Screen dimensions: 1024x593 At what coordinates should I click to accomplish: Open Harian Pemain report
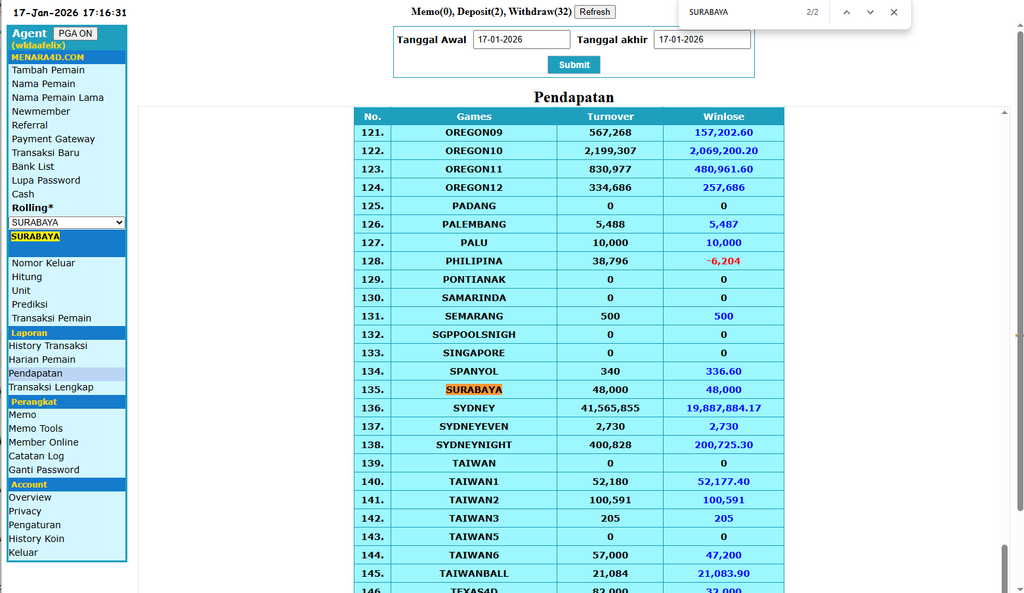(x=42, y=360)
